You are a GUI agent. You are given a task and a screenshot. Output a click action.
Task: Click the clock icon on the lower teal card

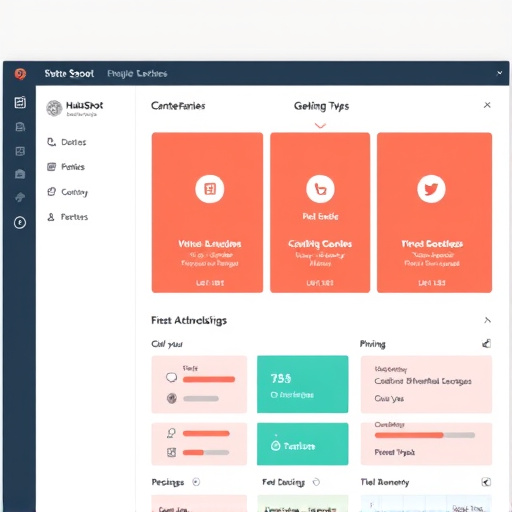click(276, 446)
